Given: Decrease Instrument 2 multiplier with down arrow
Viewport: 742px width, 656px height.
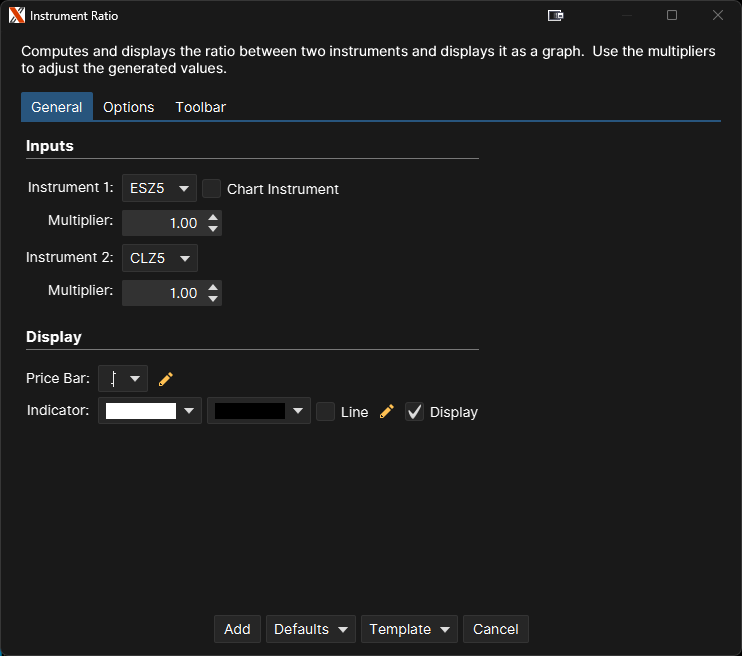Looking at the screenshot, I should click(213, 299).
